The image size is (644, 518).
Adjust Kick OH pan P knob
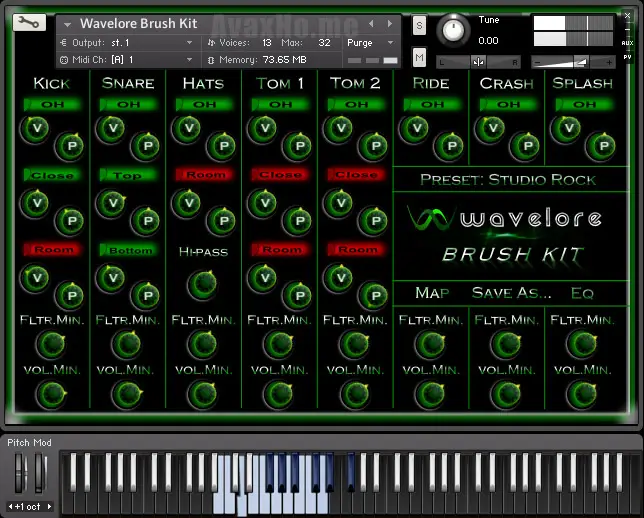click(x=70, y=146)
